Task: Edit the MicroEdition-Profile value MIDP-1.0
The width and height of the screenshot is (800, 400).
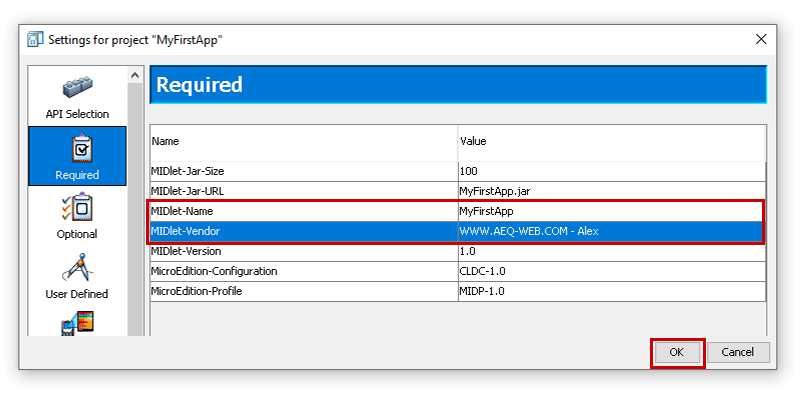Action: coord(612,291)
